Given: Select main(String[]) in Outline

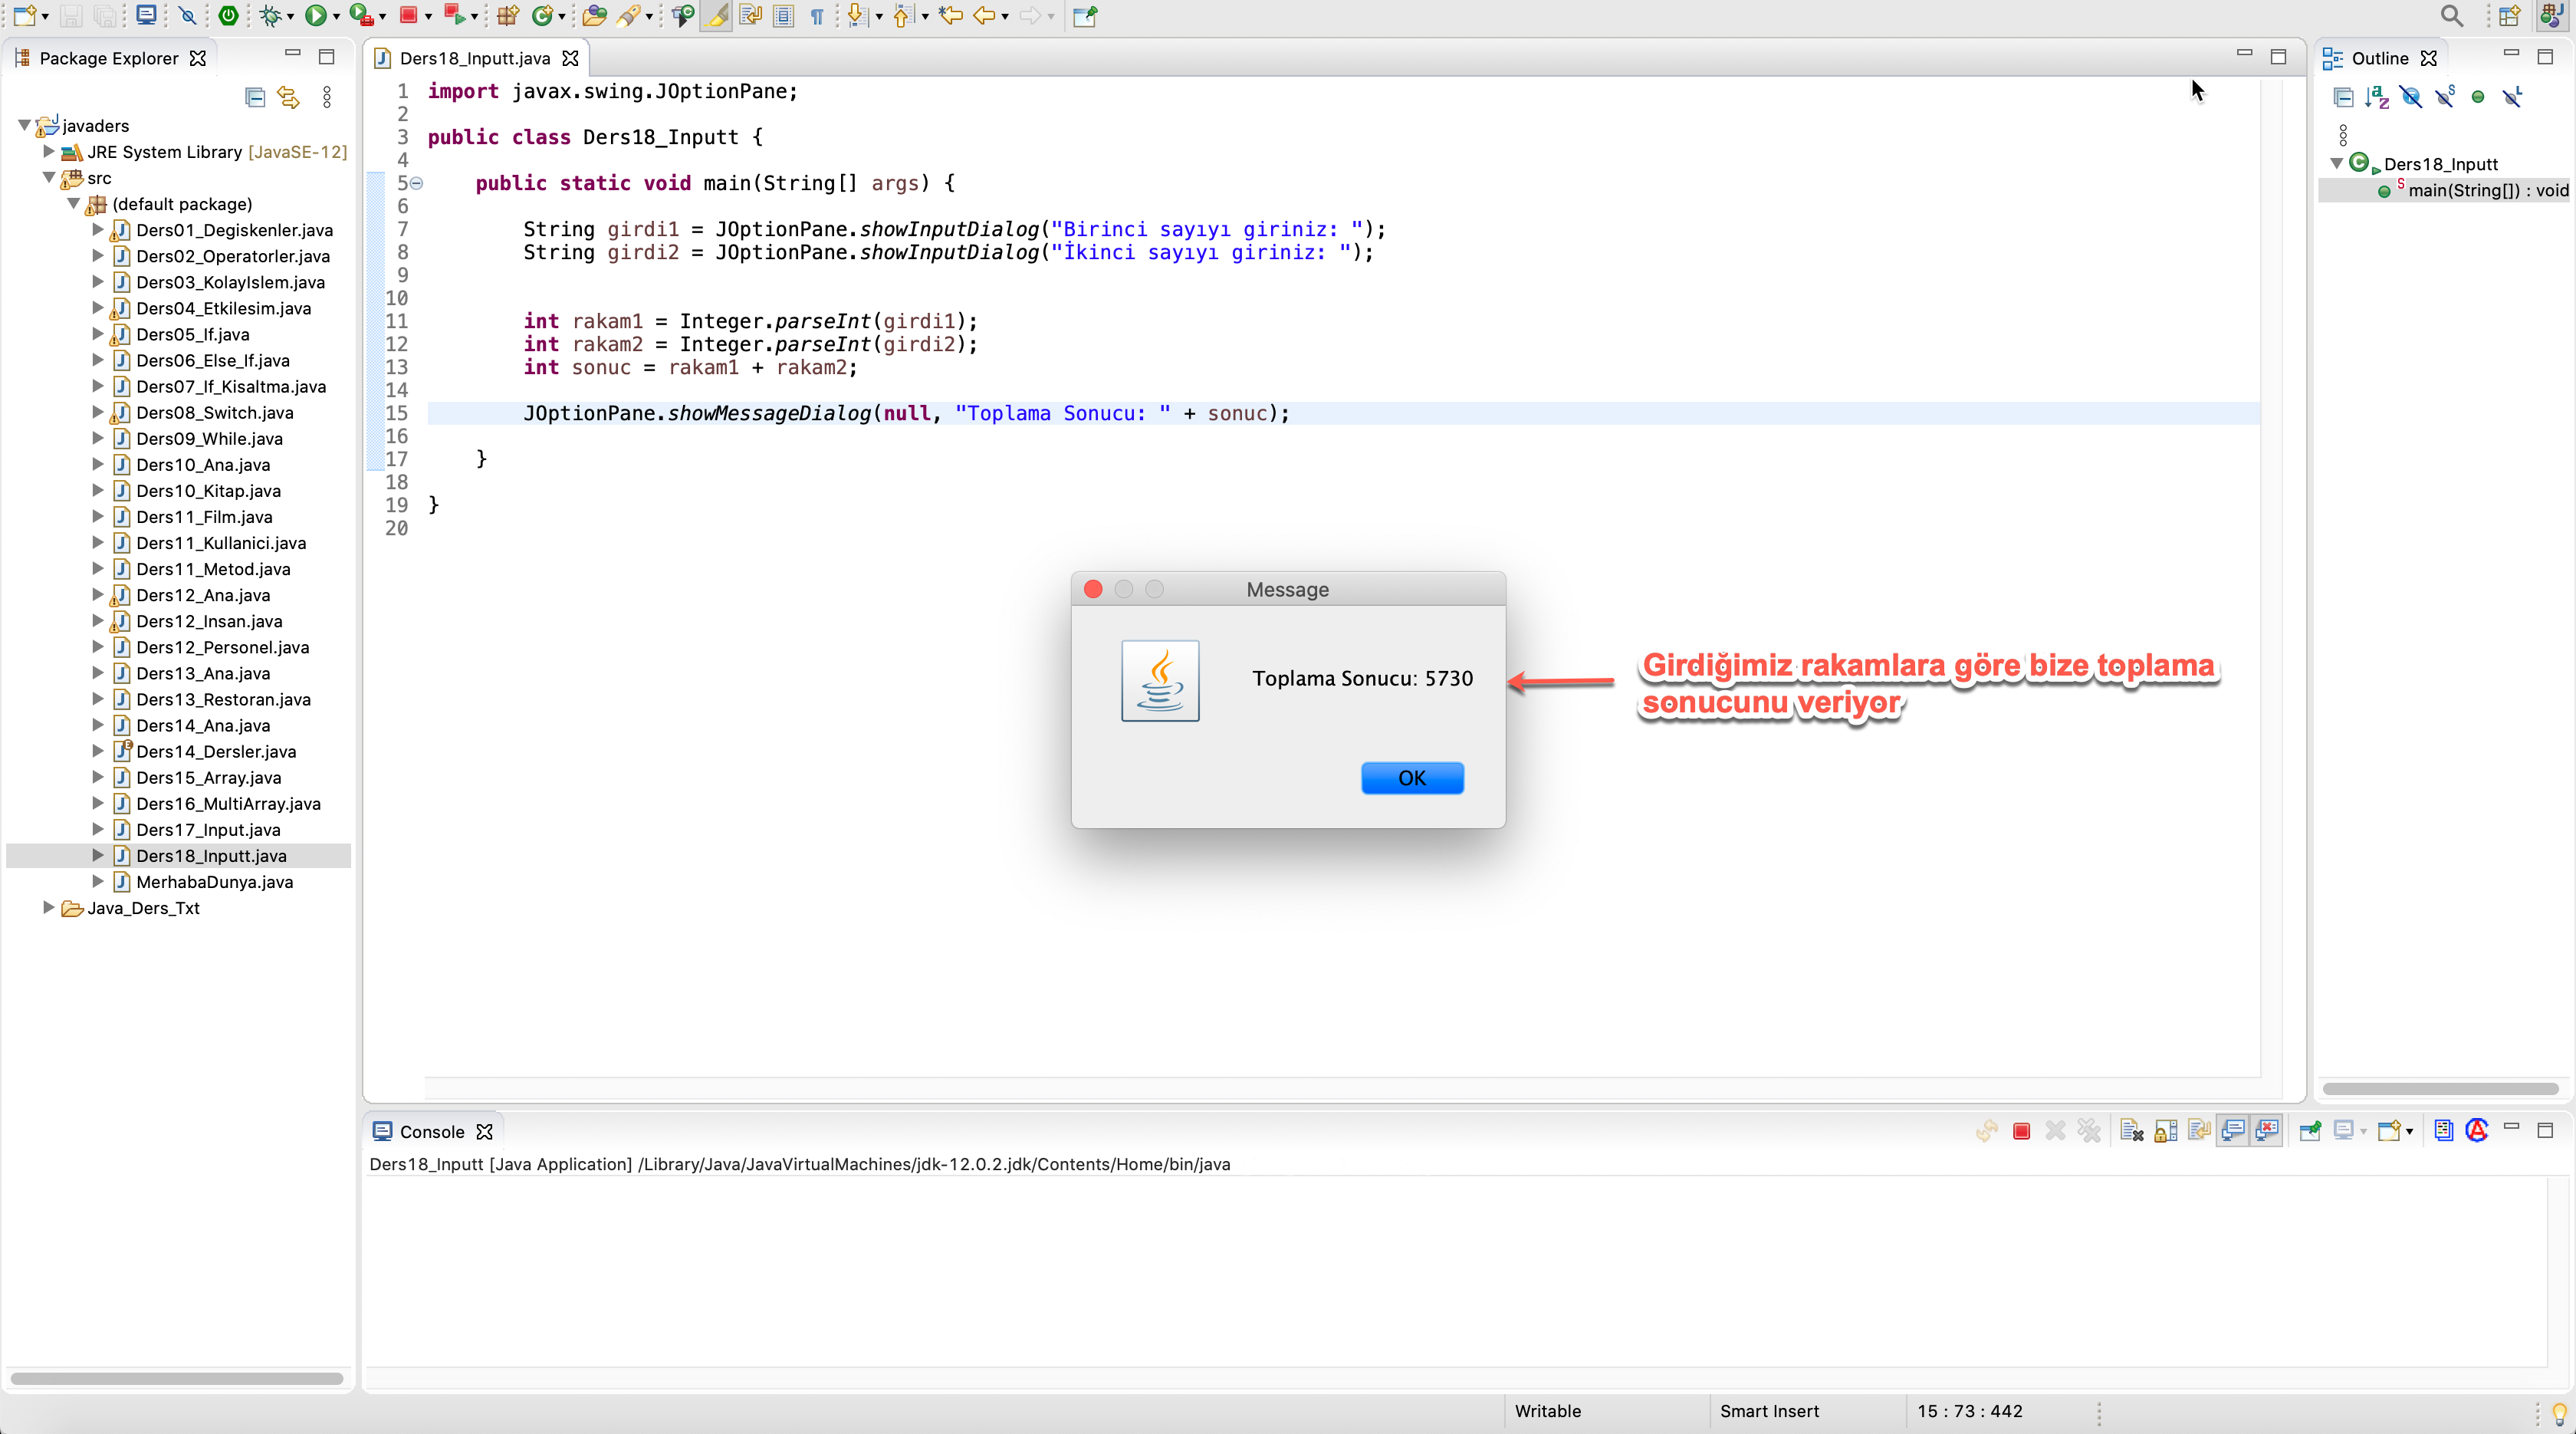Looking at the screenshot, I should [2486, 190].
